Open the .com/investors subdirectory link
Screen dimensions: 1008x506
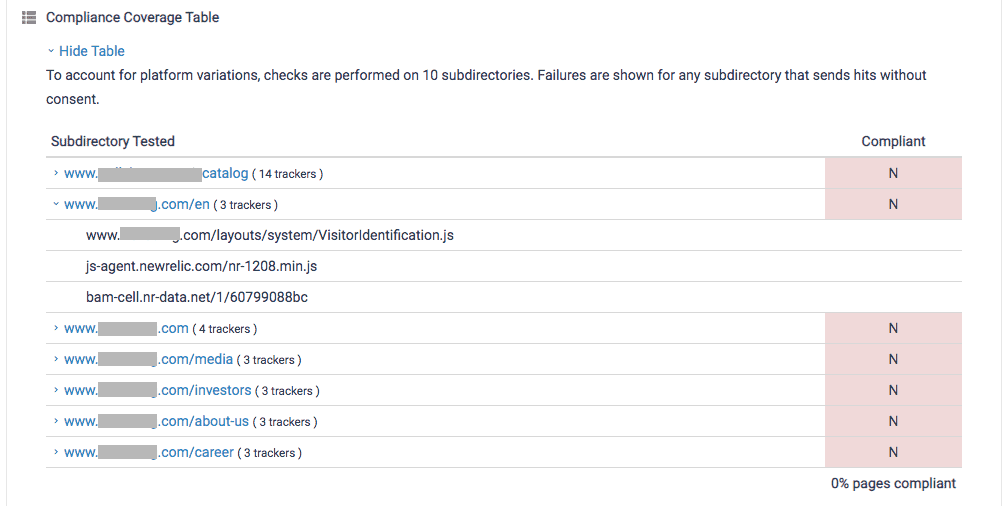click(158, 390)
